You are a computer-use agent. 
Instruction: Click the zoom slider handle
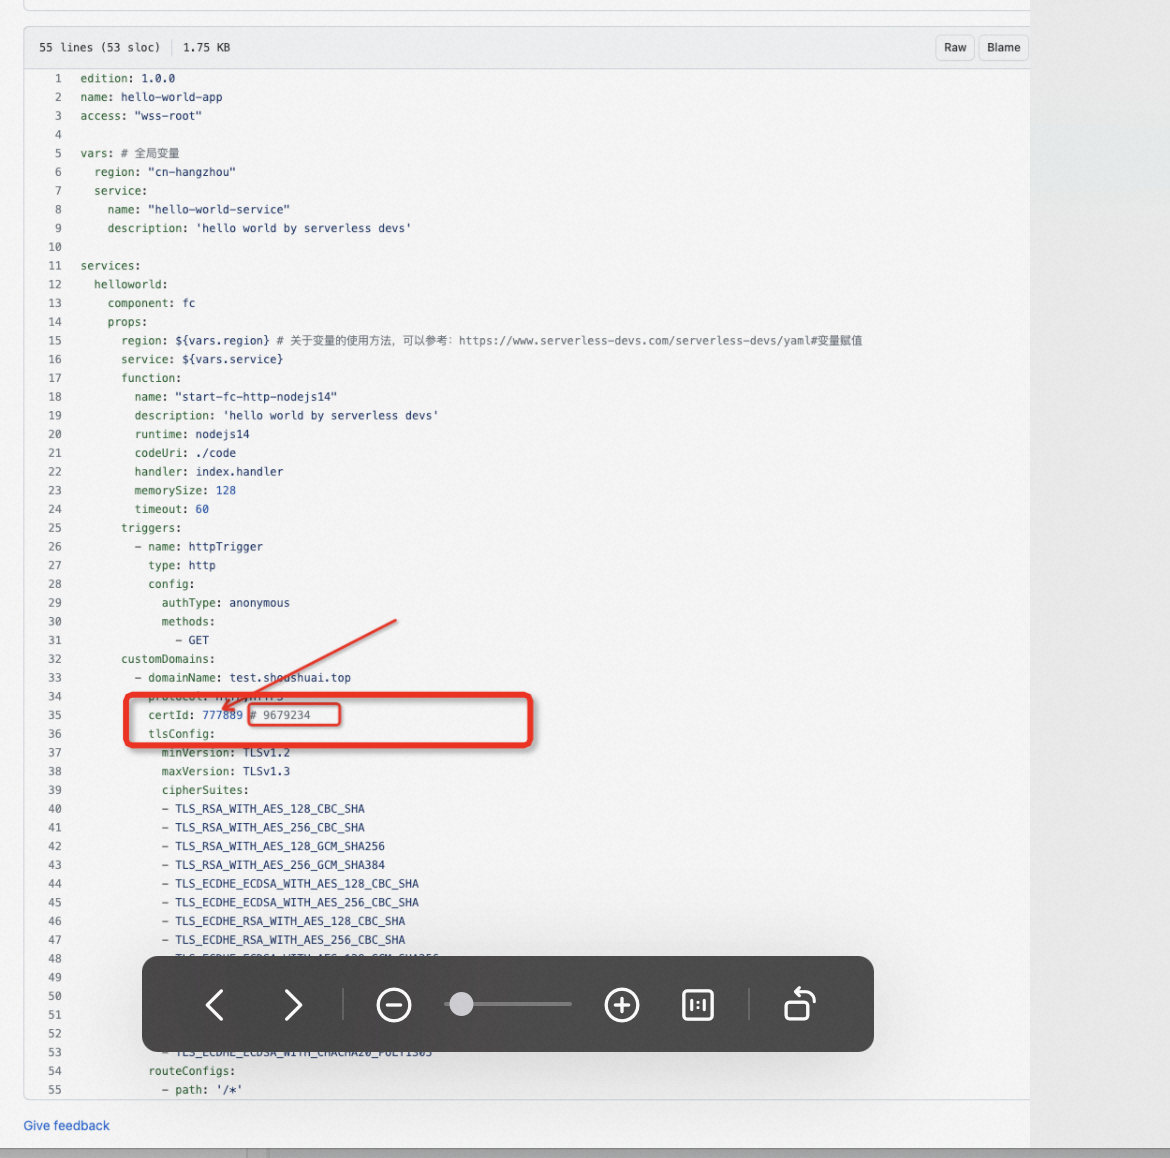461,1005
